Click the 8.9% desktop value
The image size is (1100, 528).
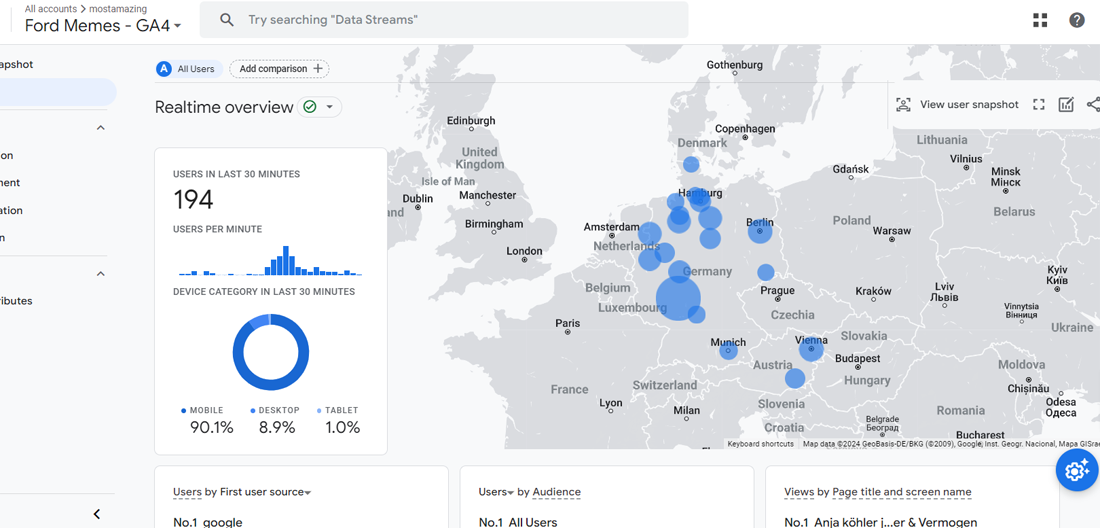tap(277, 427)
